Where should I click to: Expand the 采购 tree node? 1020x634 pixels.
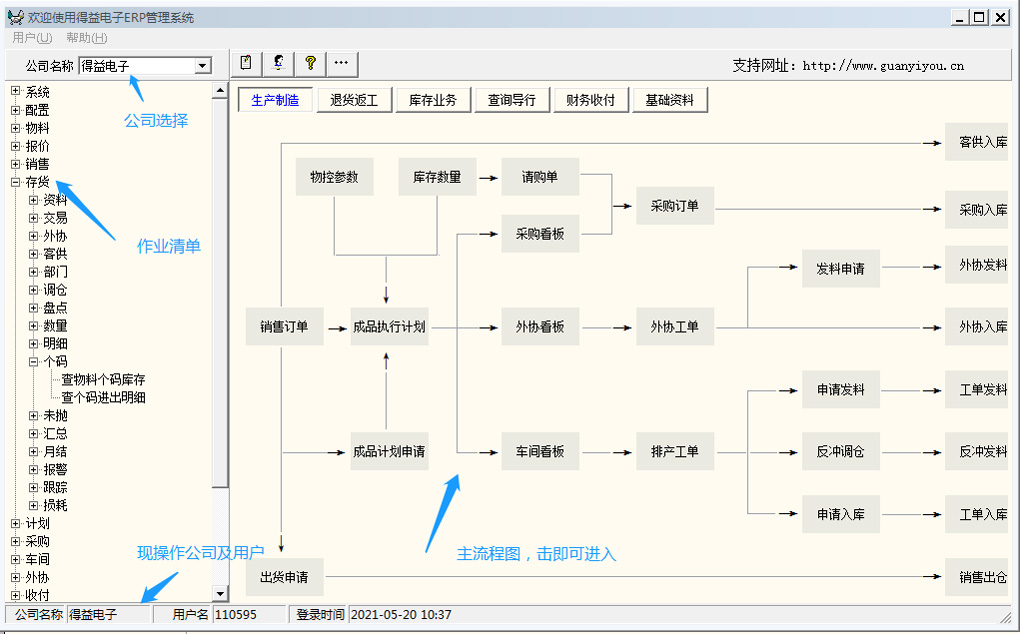15,542
